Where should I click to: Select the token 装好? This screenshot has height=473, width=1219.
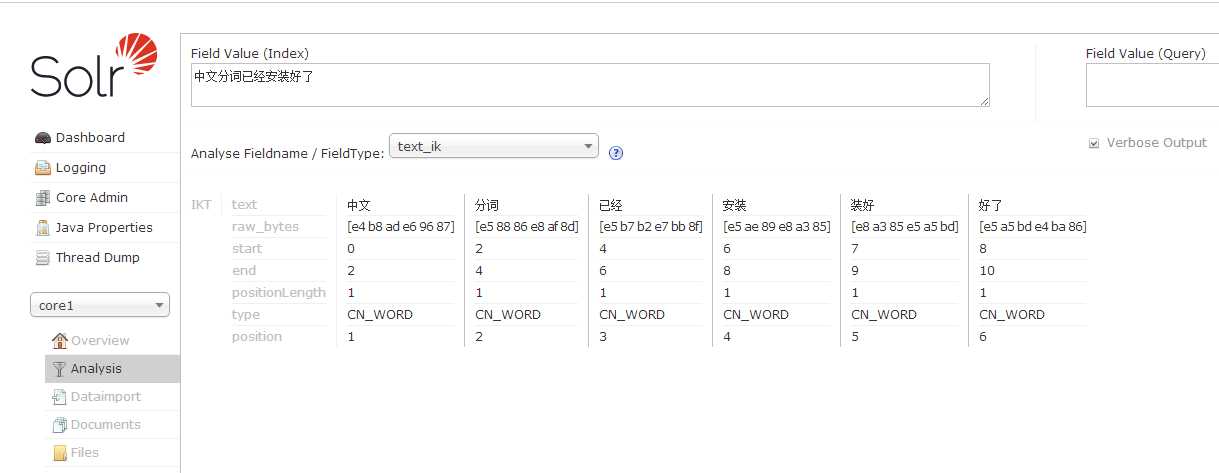pyautogui.click(x=863, y=205)
